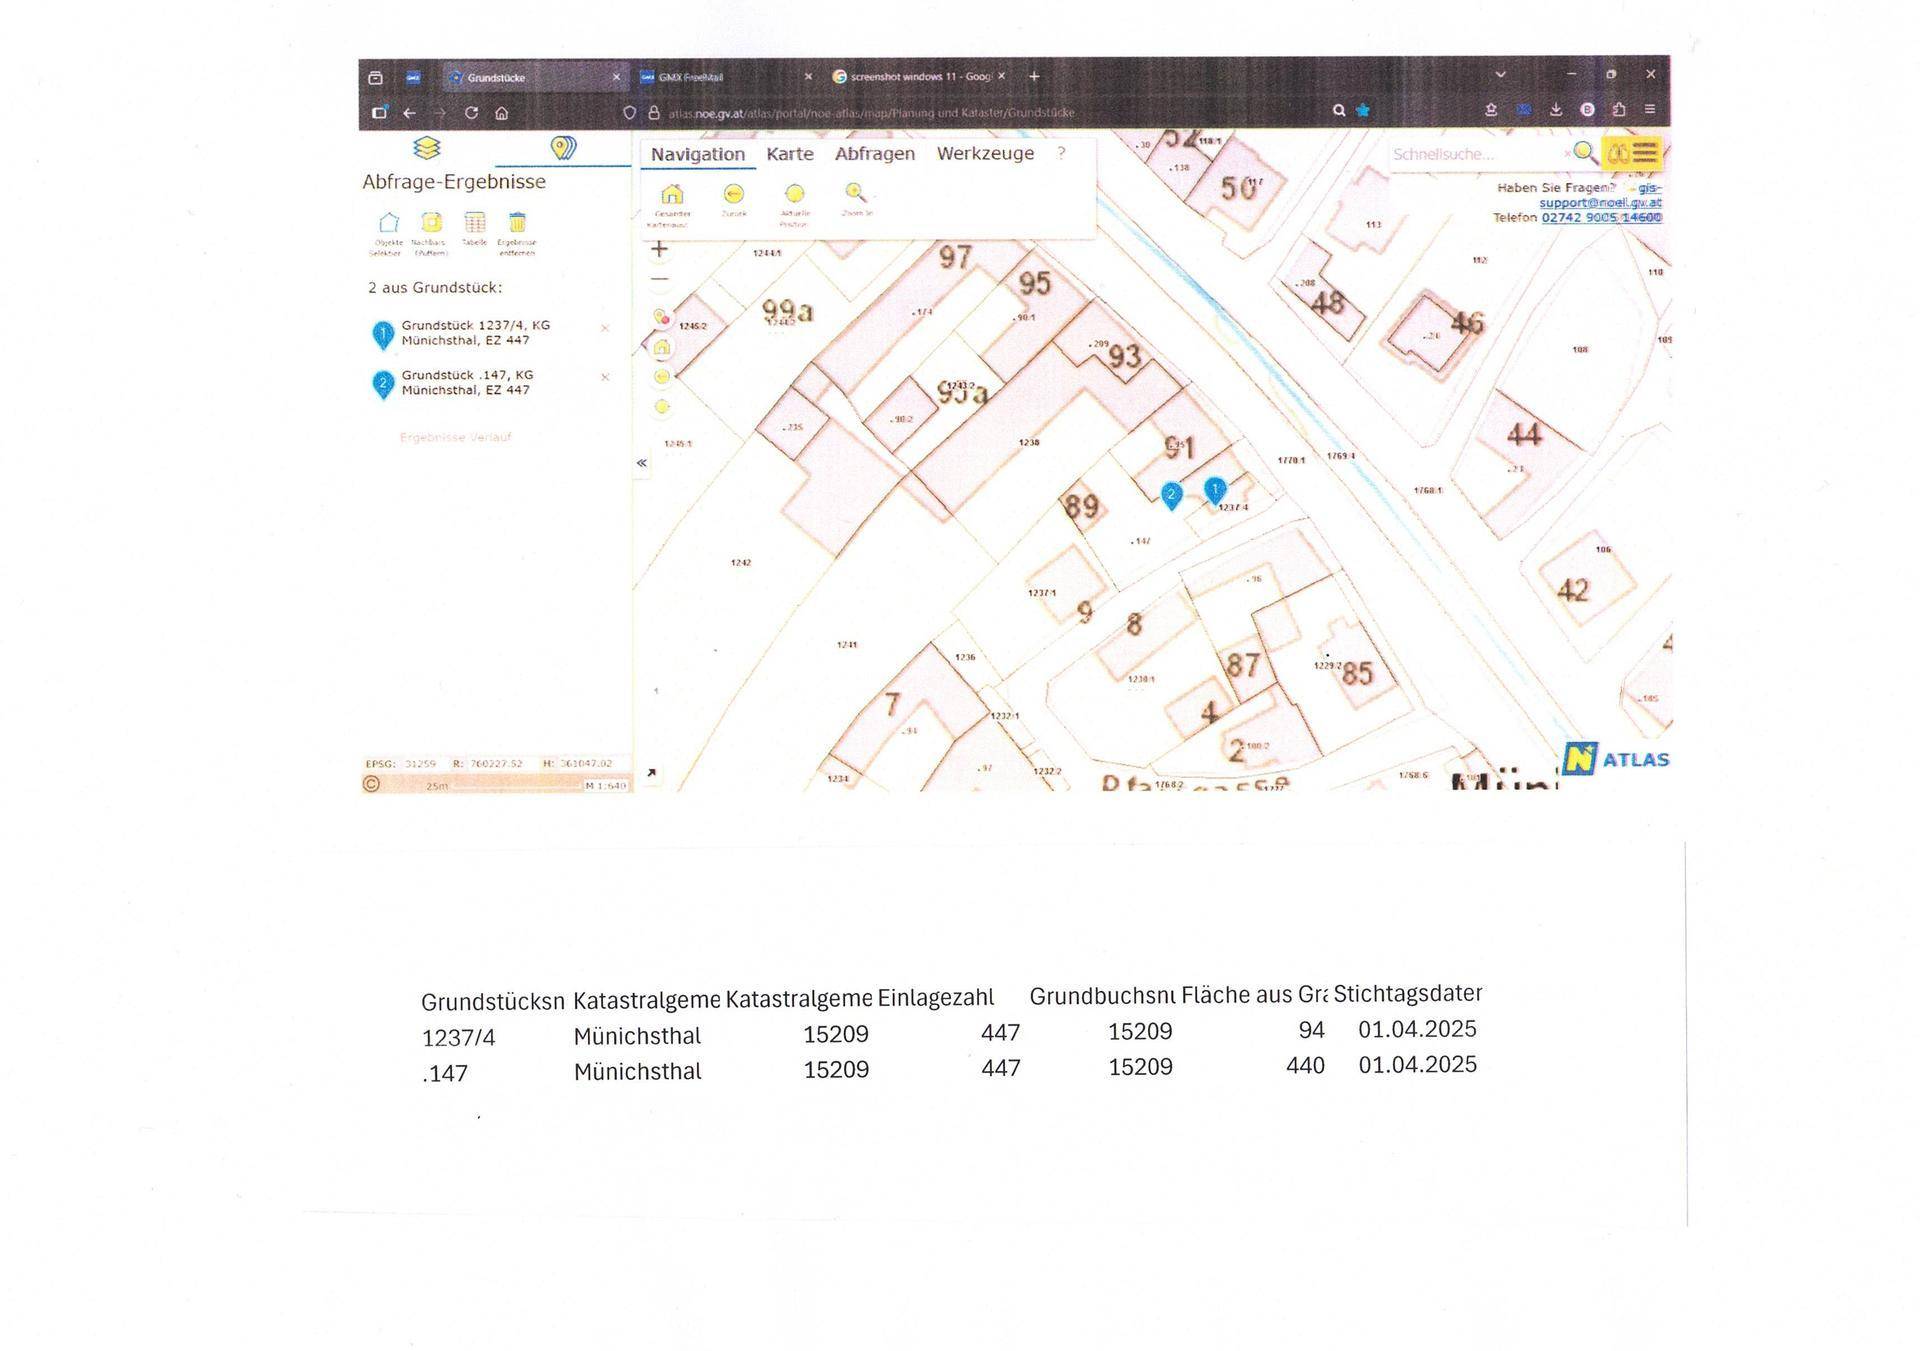
Task: Reload the page in browser
Action: click(x=471, y=113)
